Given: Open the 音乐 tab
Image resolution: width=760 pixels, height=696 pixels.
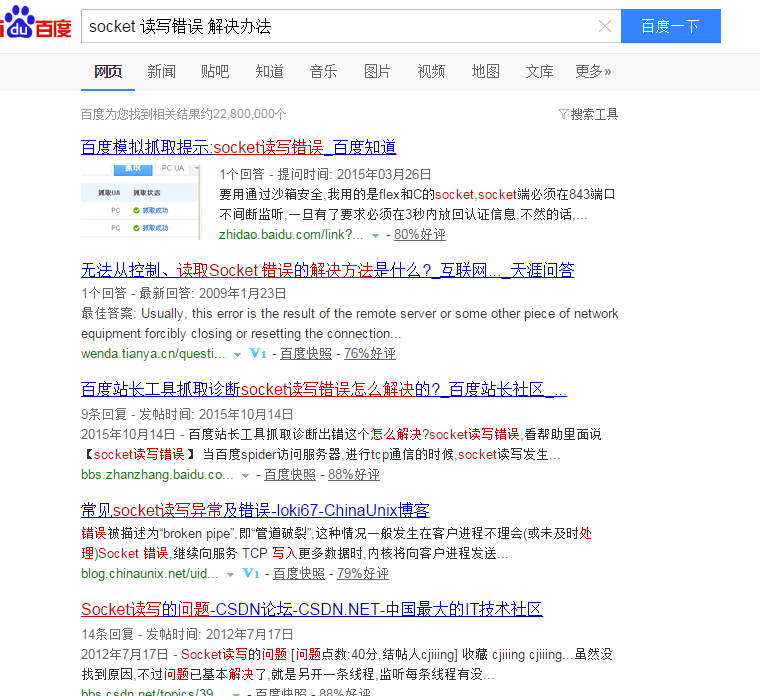Looking at the screenshot, I should click(x=323, y=72).
